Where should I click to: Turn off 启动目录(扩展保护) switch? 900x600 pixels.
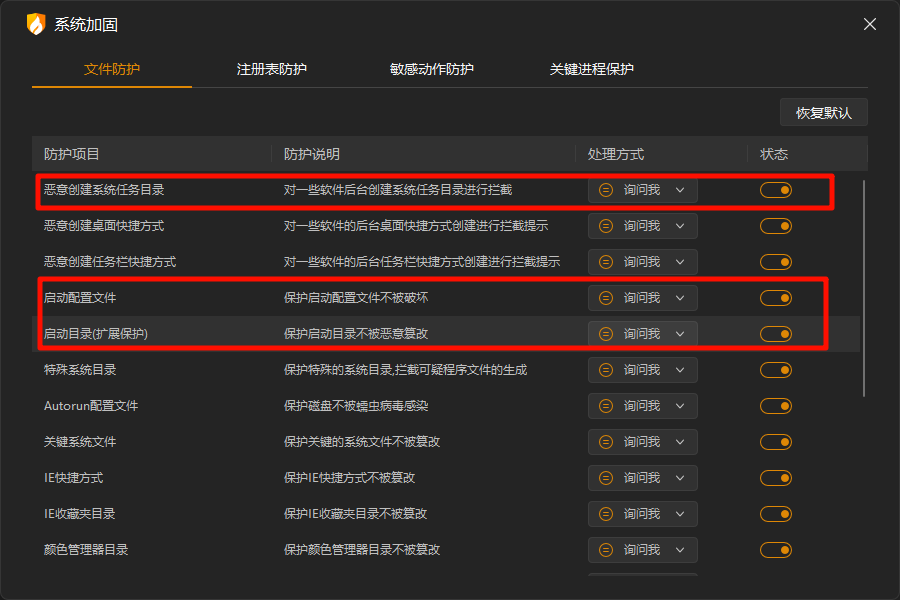point(776,334)
